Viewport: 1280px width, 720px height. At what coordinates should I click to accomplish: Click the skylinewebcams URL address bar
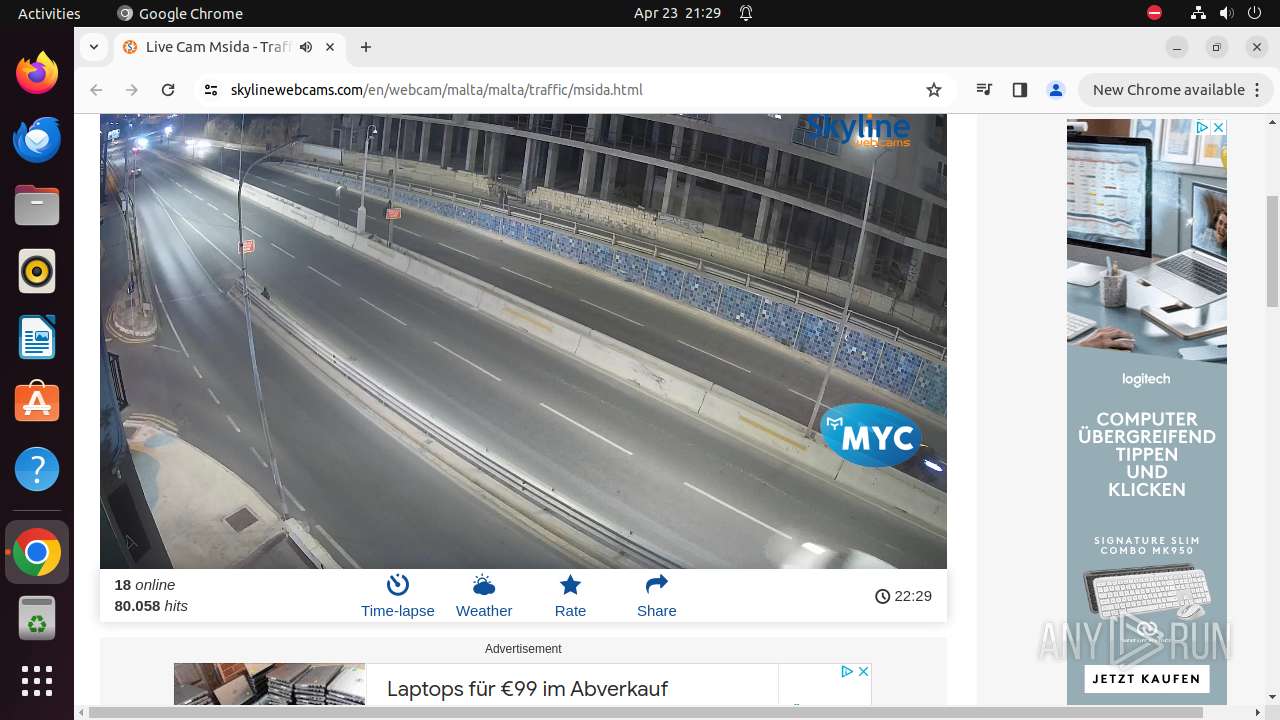coord(437,90)
